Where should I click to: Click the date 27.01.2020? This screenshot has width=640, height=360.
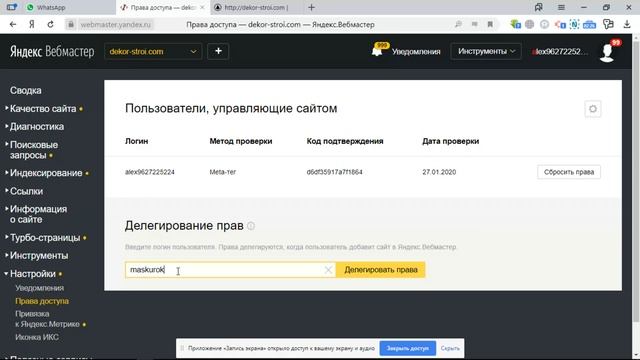pyautogui.click(x=439, y=172)
